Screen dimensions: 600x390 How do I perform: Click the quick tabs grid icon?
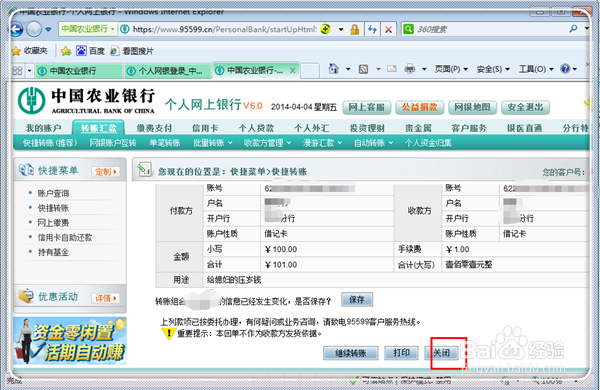coord(18,70)
